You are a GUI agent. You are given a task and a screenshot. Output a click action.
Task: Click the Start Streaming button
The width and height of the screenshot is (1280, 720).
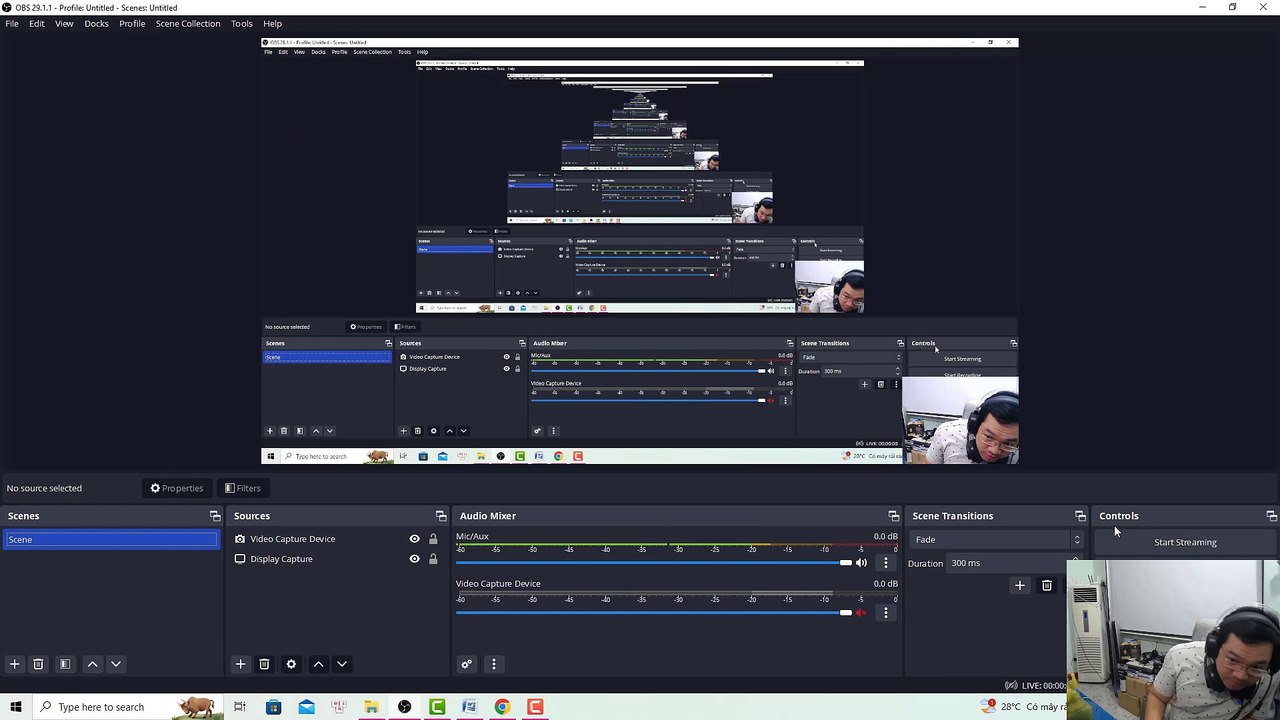click(x=1186, y=542)
